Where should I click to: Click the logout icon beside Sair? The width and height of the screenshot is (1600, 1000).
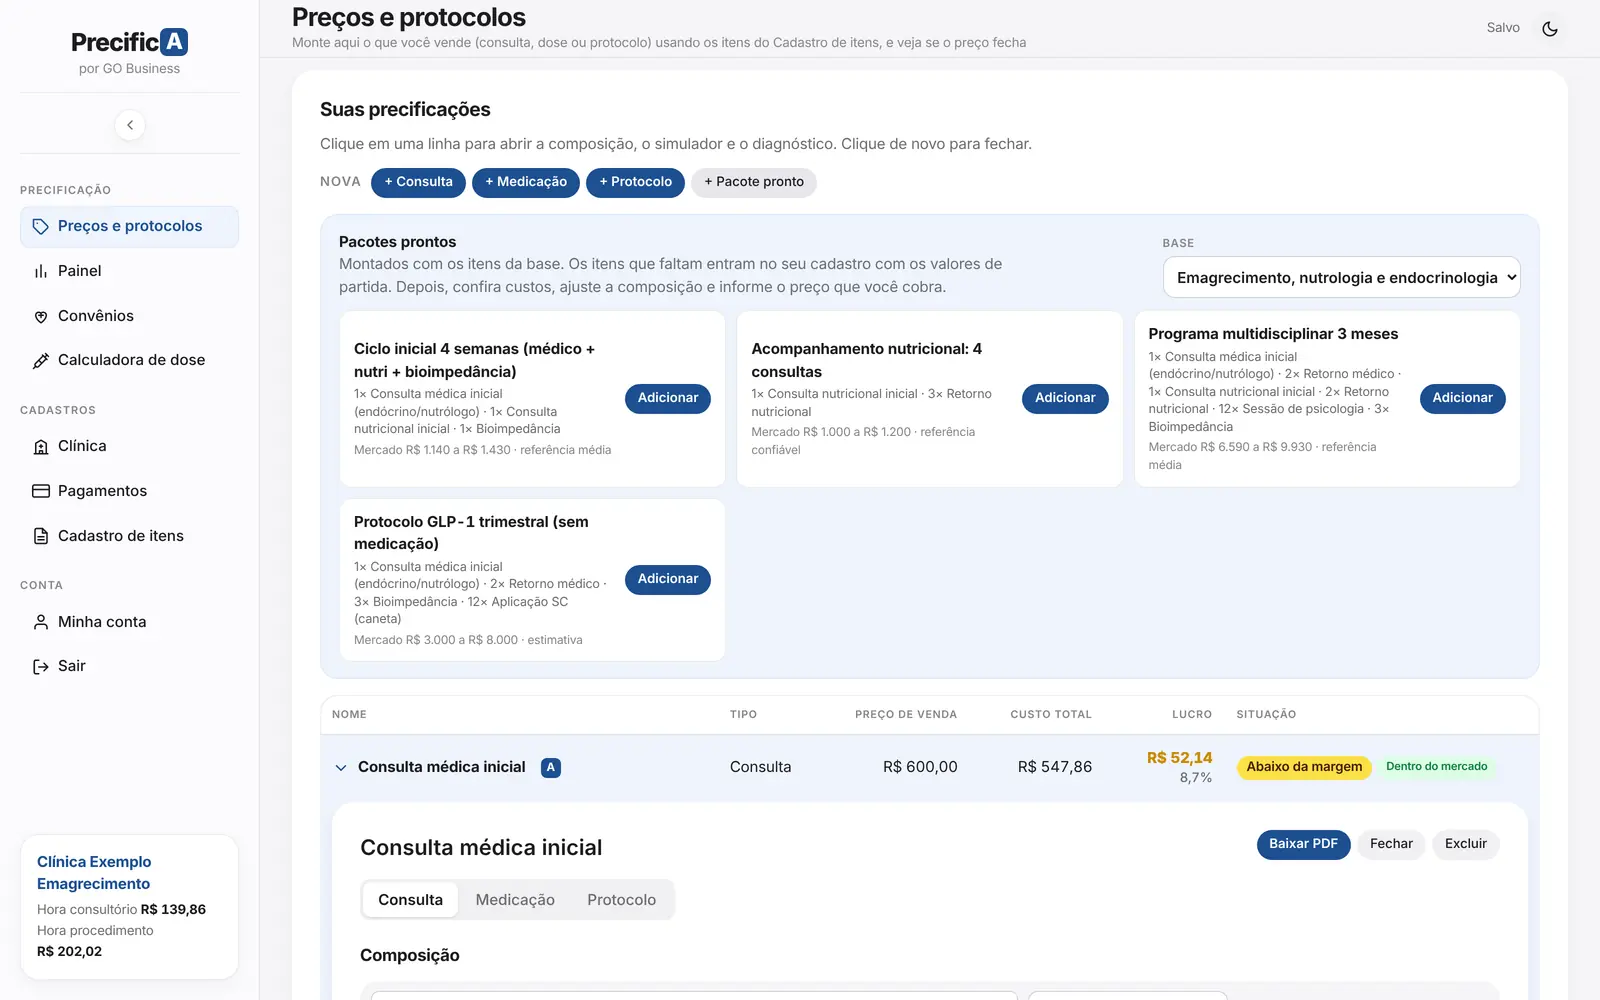point(41,667)
